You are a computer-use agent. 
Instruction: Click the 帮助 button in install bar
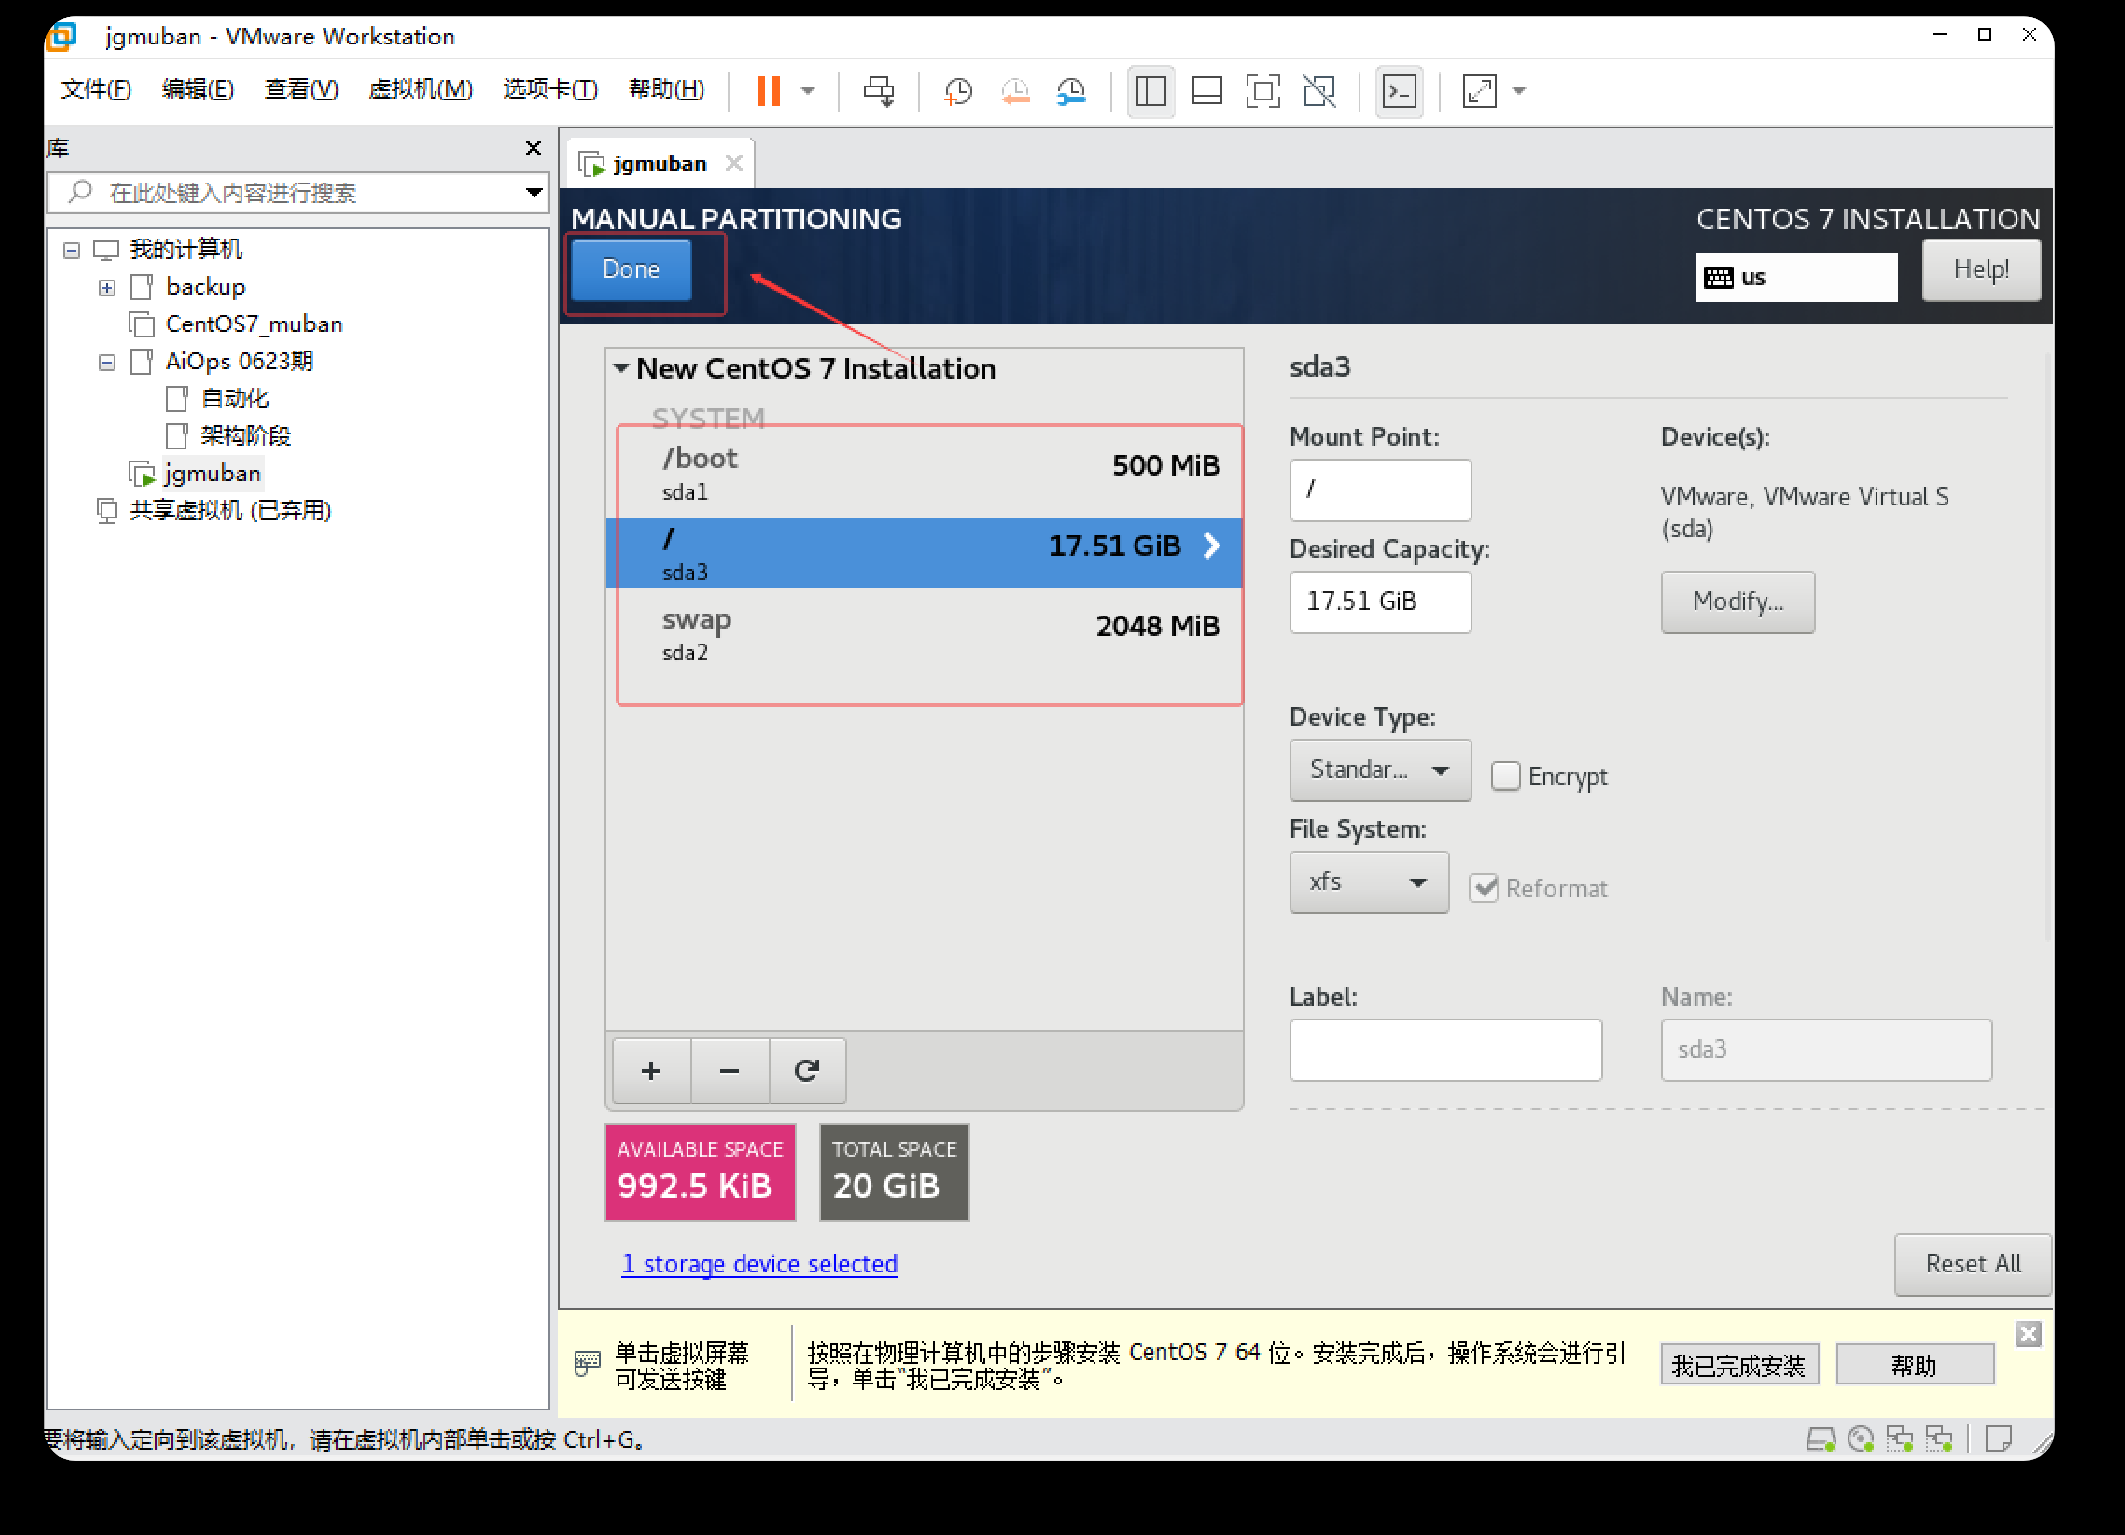(x=1914, y=1365)
